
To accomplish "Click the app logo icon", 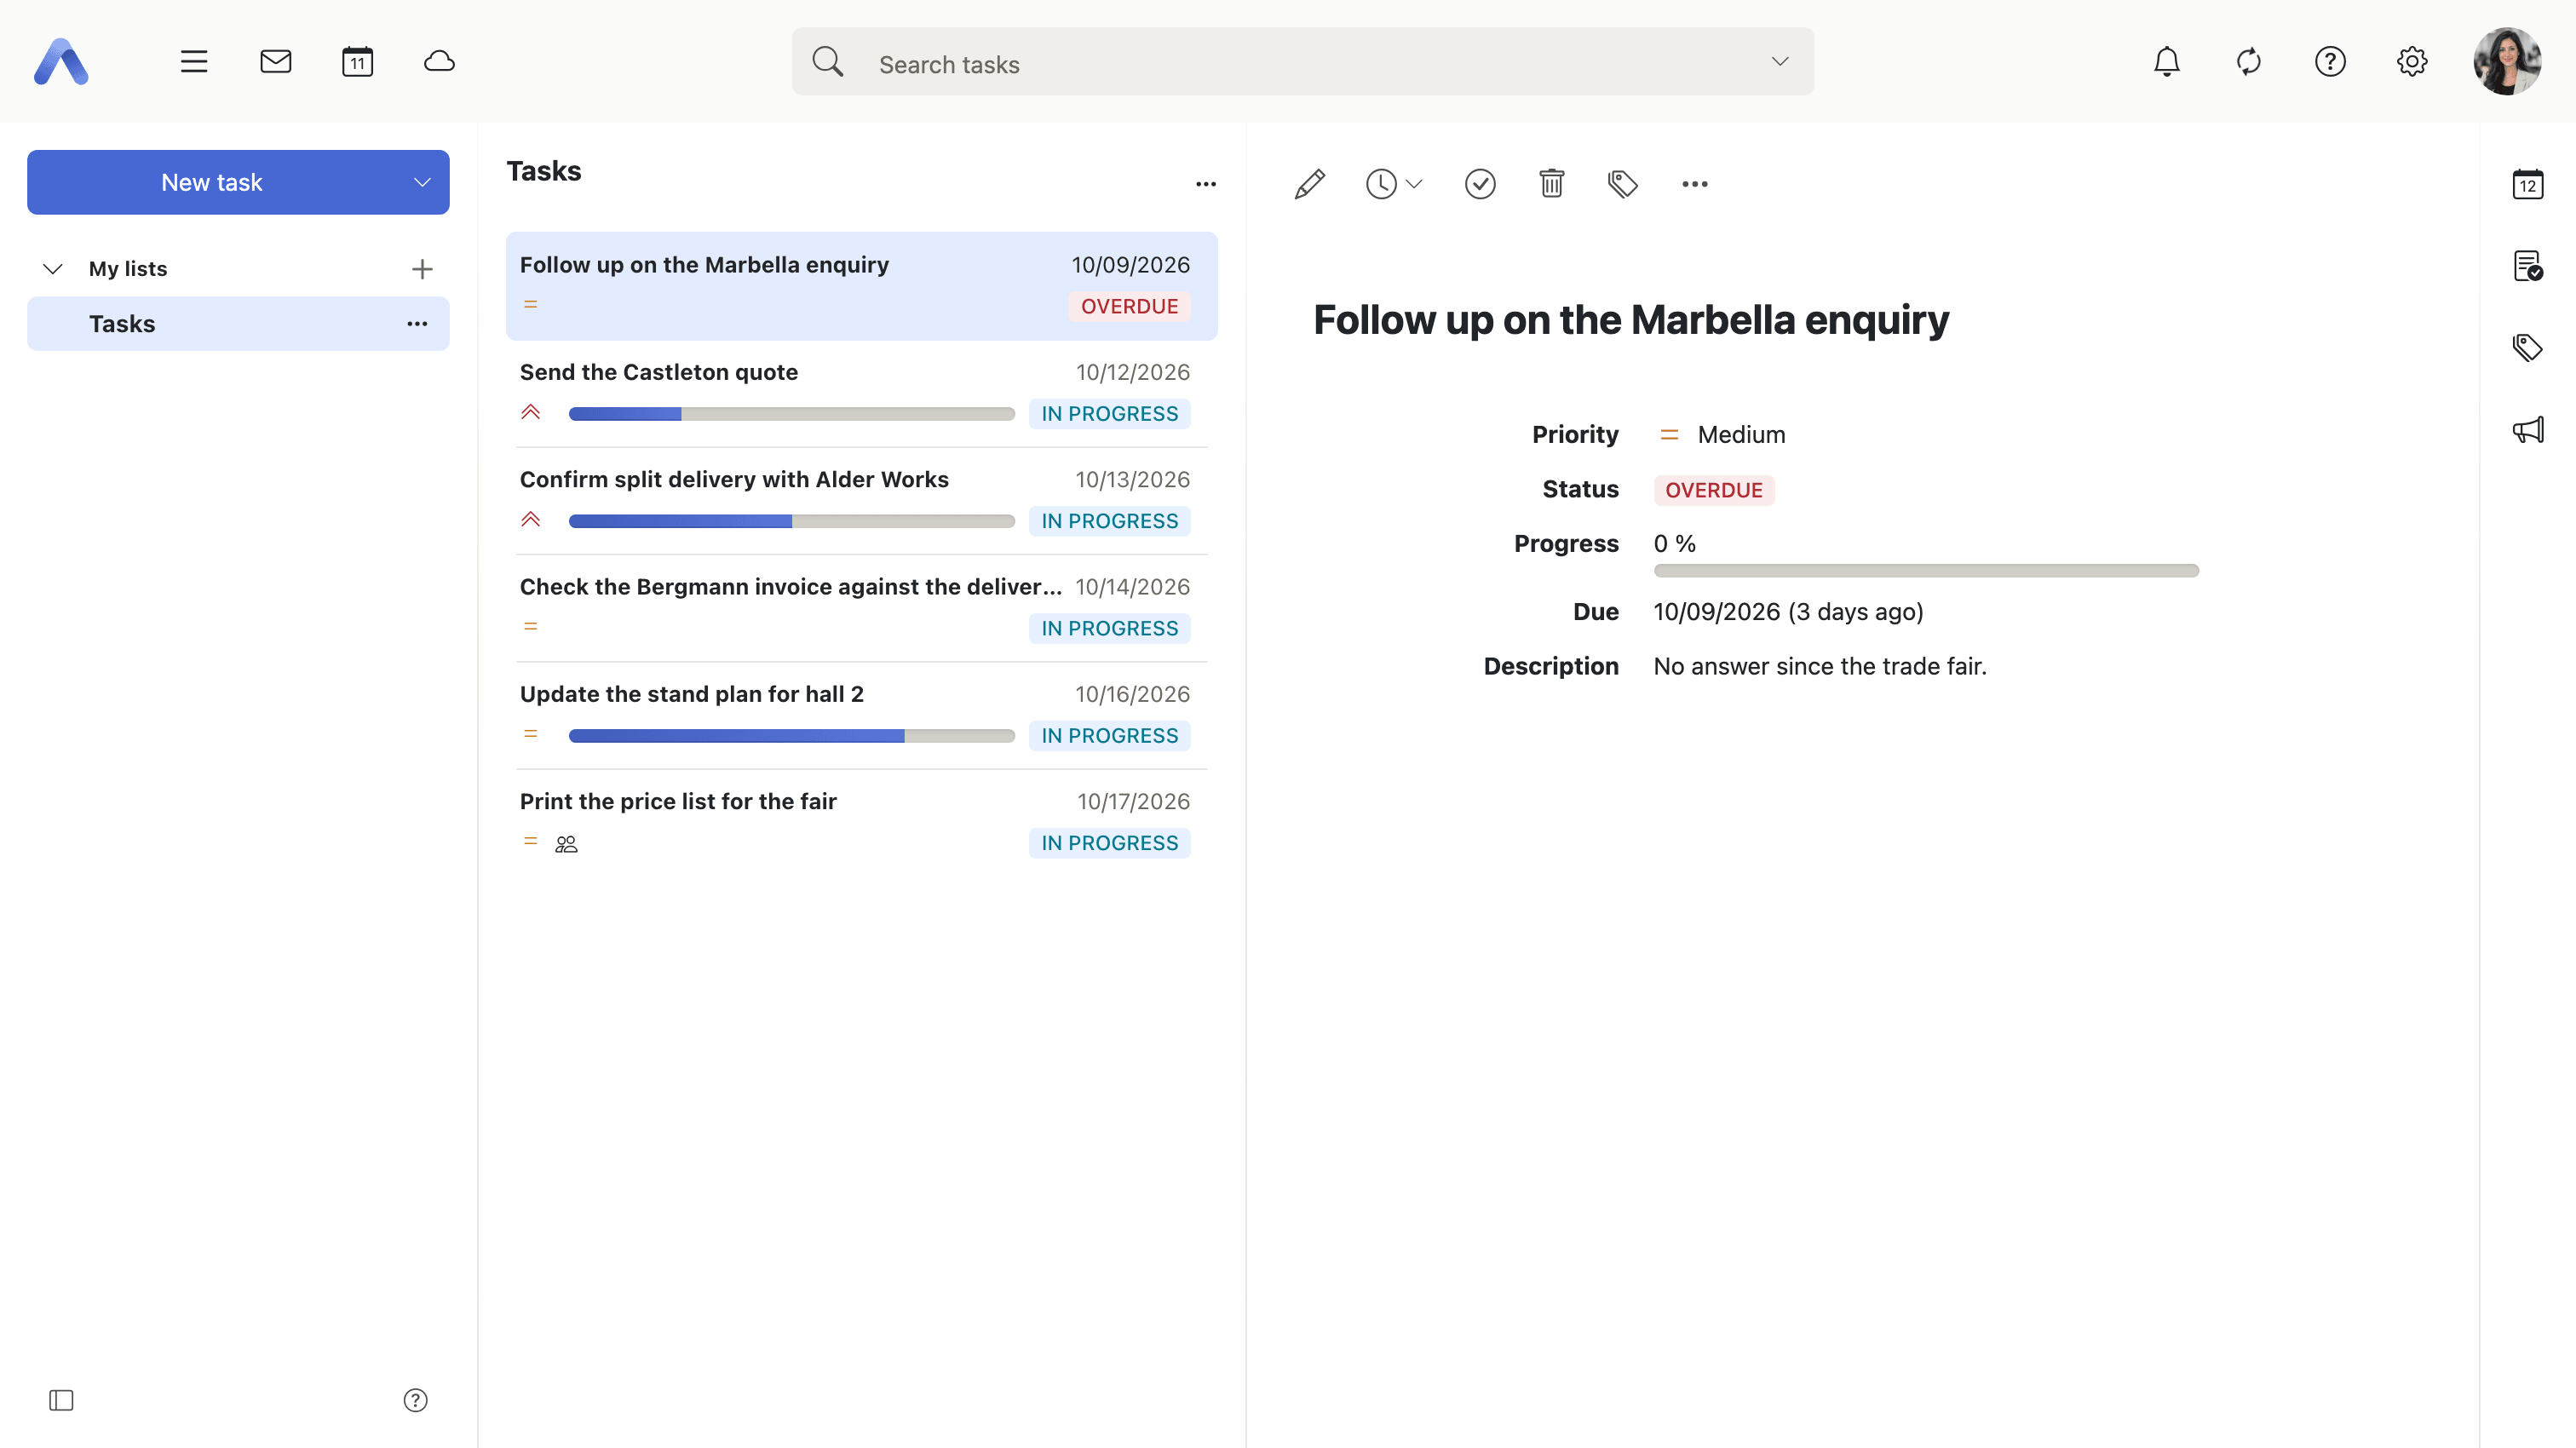I will [61, 62].
